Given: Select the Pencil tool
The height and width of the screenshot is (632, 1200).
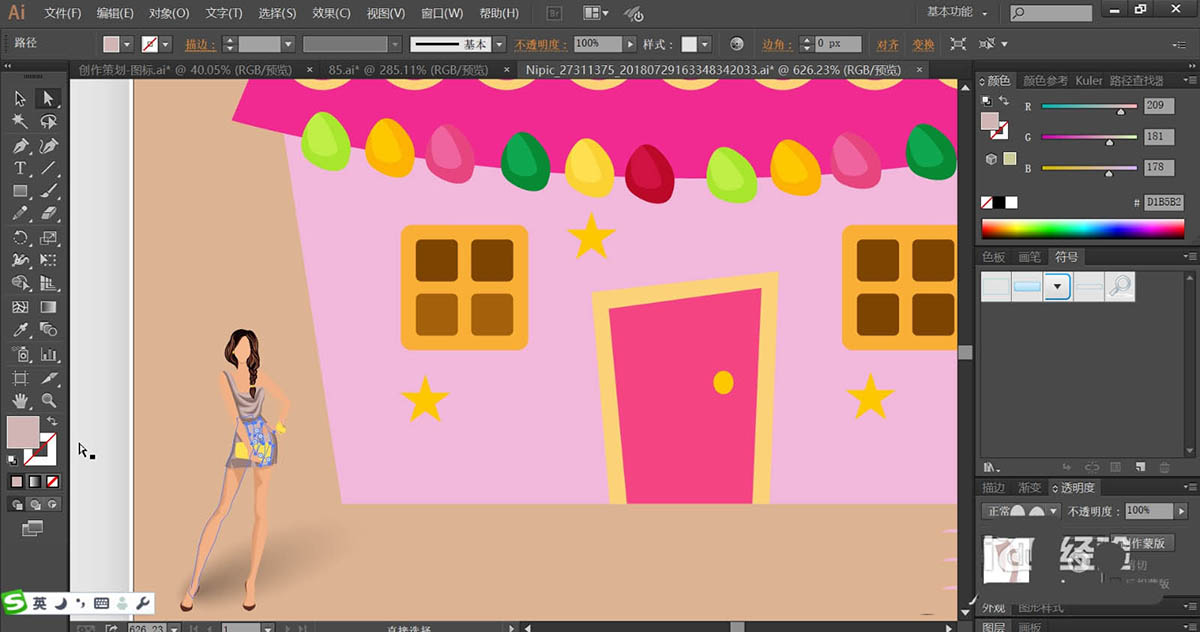Looking at the screenshot, I should click(20, 214).
